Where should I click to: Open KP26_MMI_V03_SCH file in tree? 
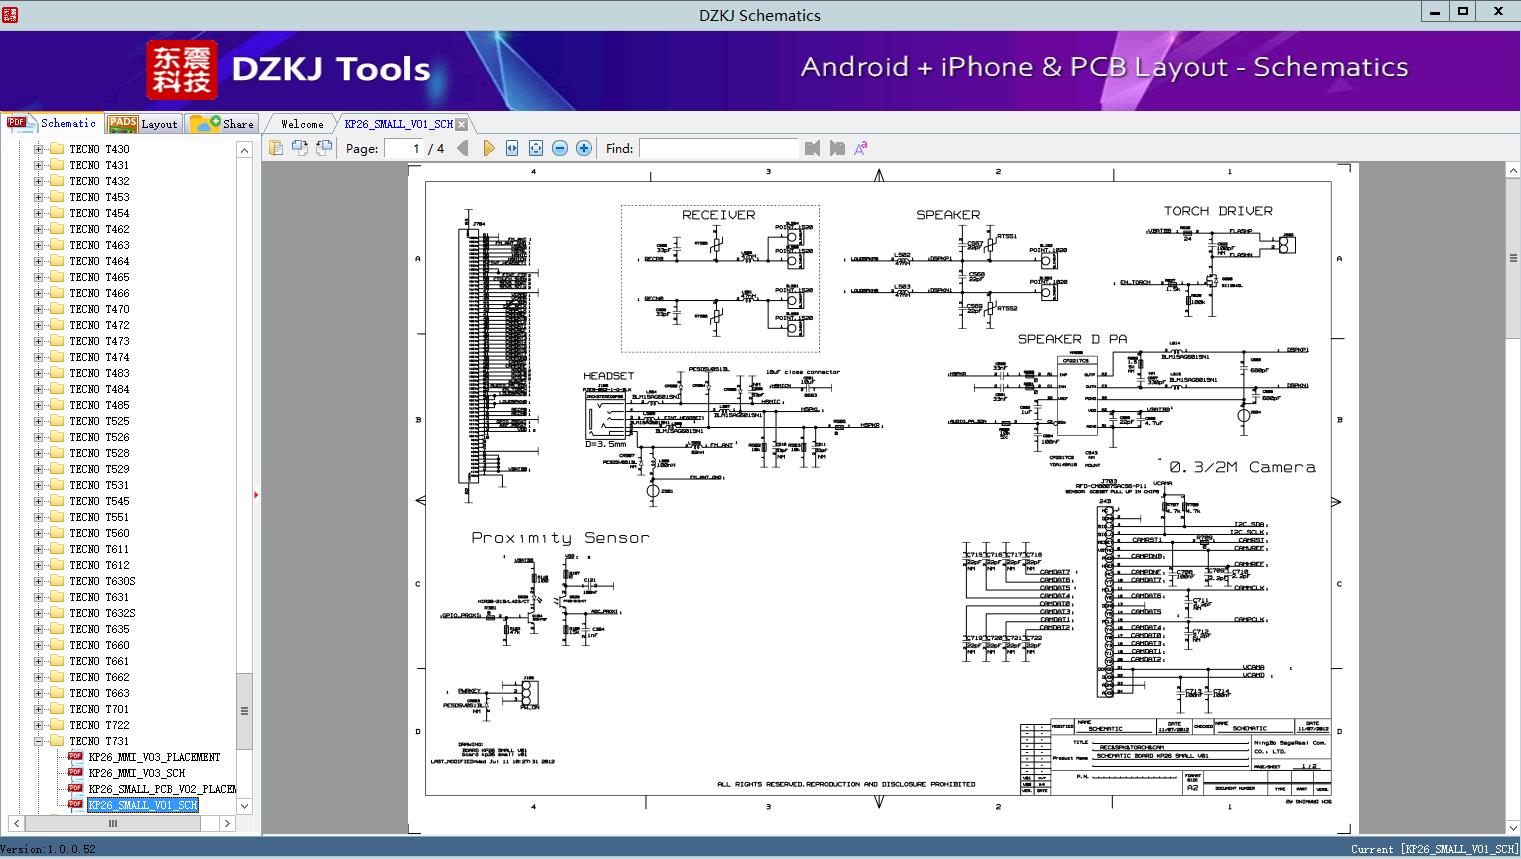[x=136, y=773]
